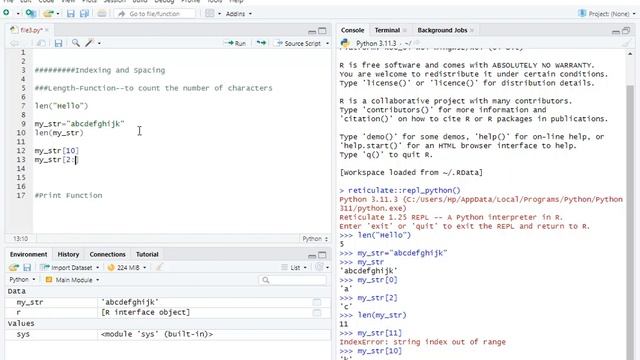640x360 pixels.
Task: Expand the recent files dropdown arrow
Action: pyautogui.click(x=58, y=13)
